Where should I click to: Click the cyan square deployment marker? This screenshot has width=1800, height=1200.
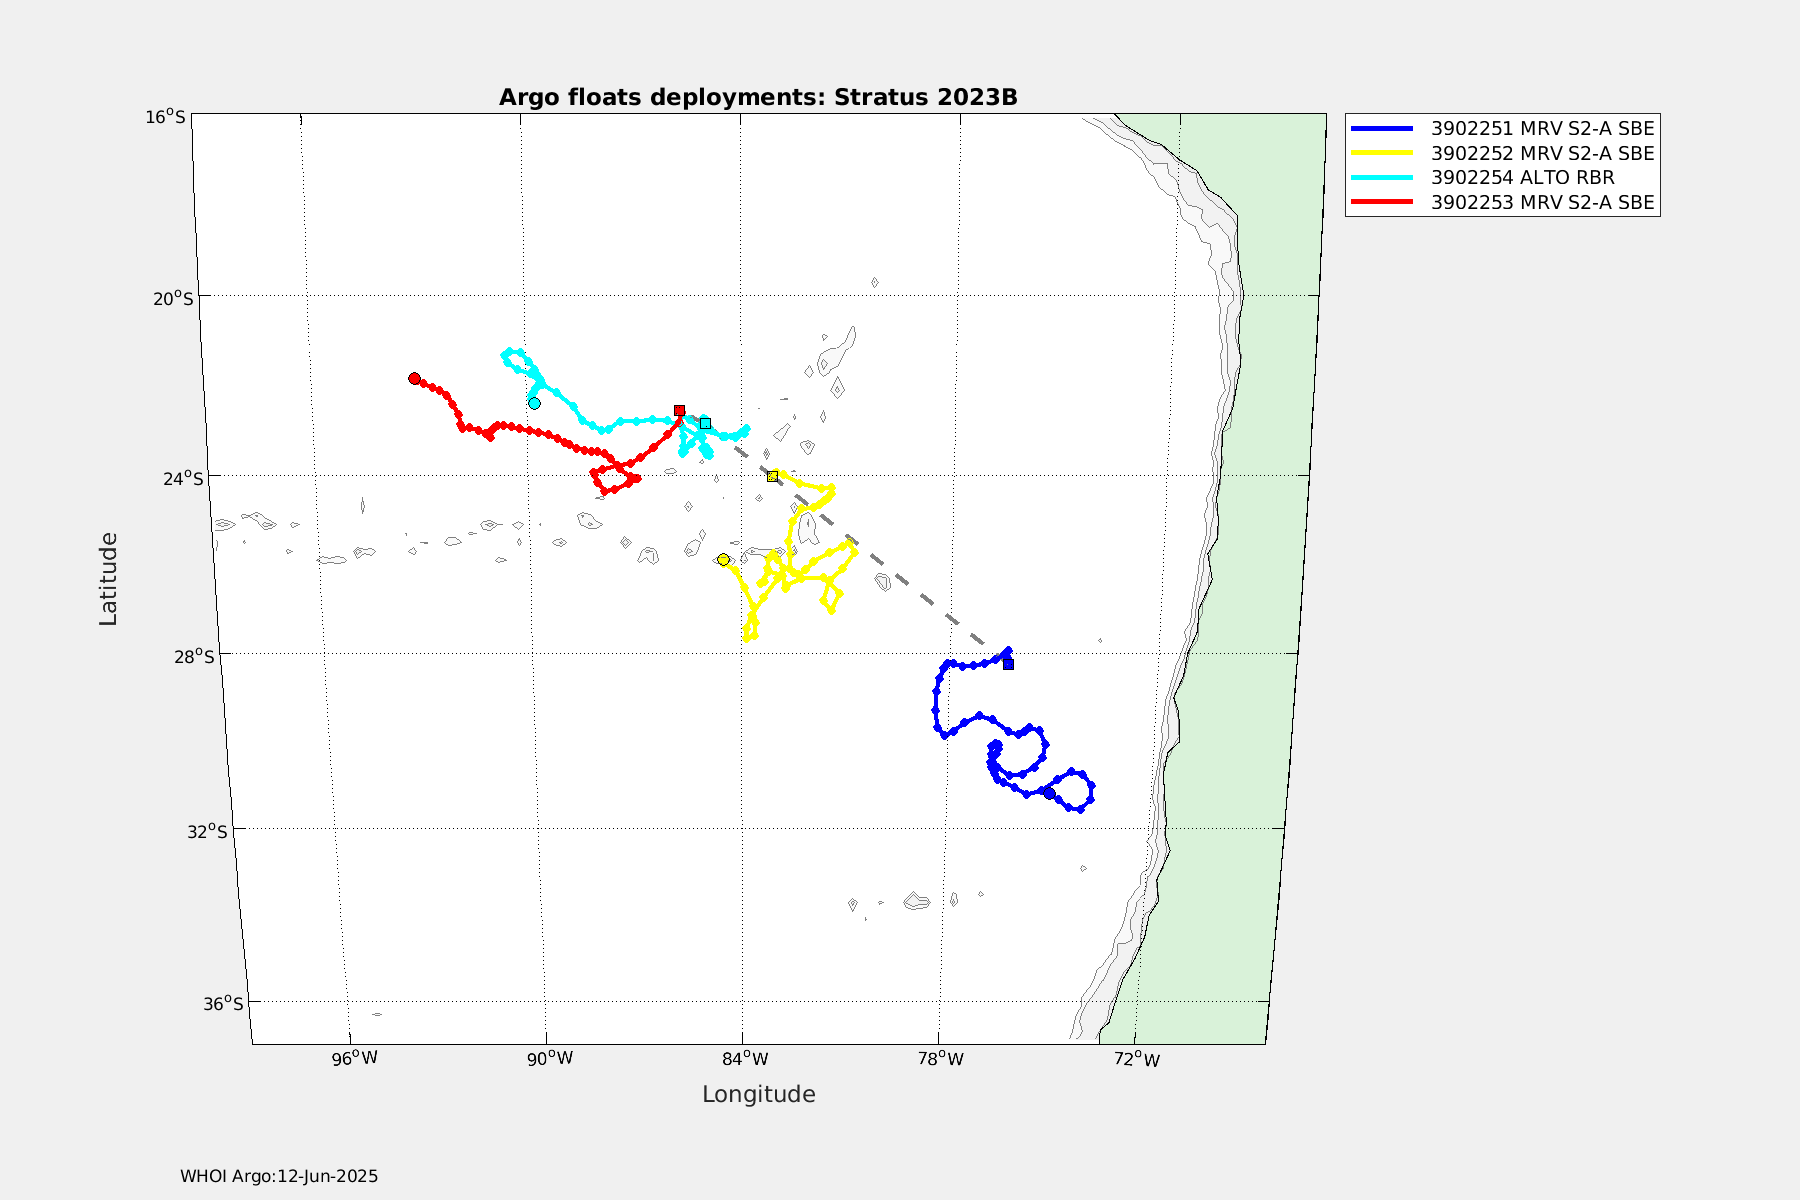[705, 423]
